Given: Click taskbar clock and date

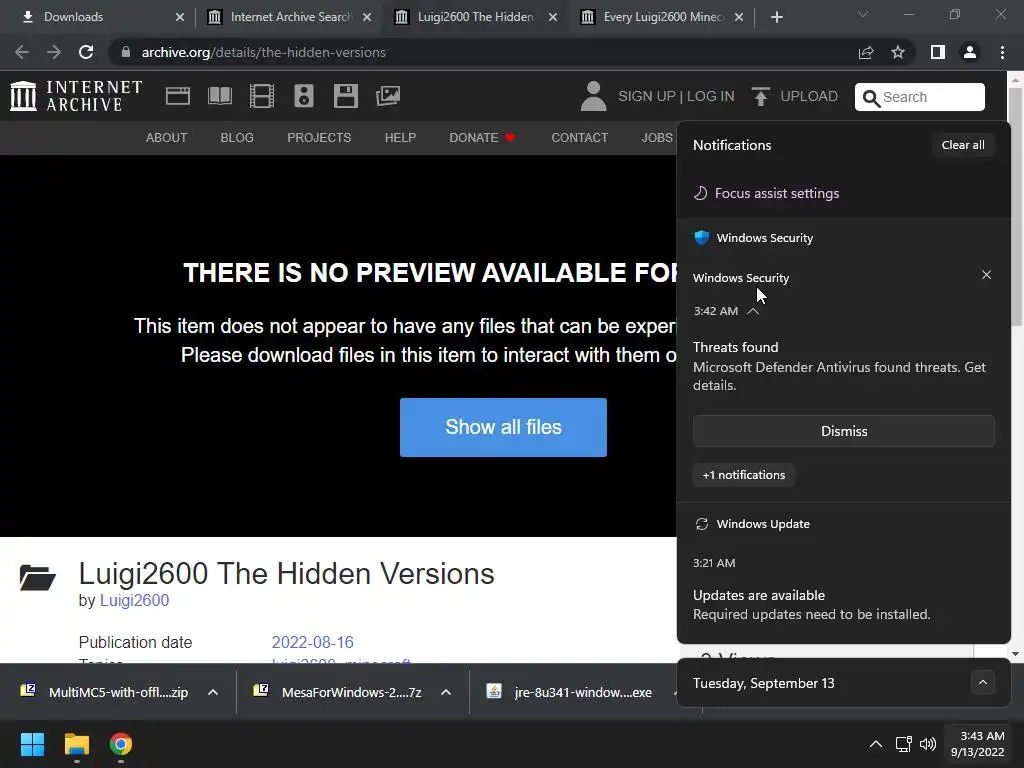Looking at the screenshot, I should click(978, 744).
